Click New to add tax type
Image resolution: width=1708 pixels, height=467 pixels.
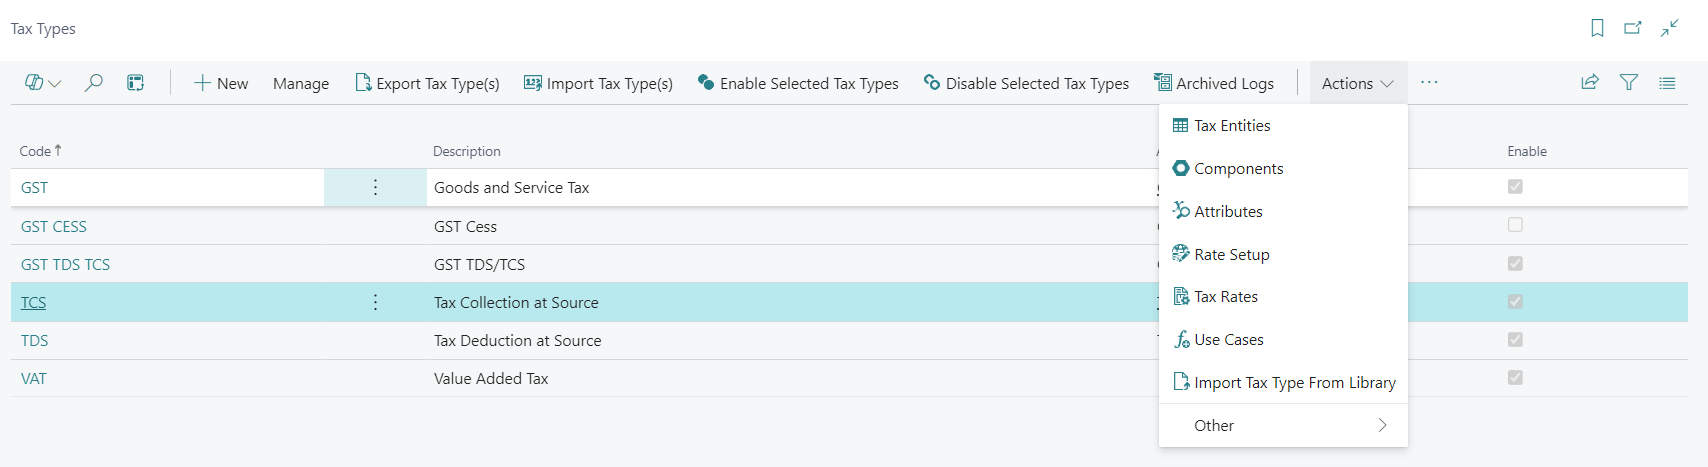point(221,83)
